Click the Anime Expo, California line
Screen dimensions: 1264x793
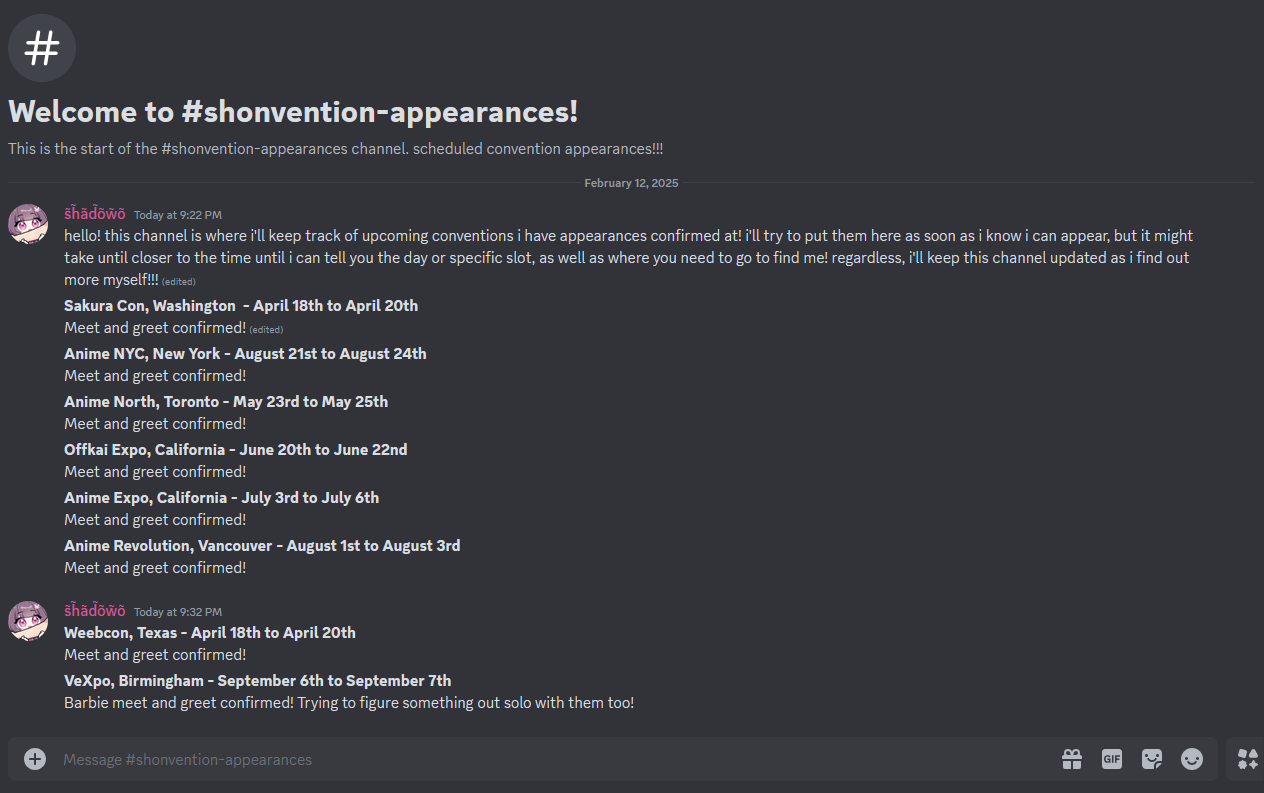(x=221, y=498)
